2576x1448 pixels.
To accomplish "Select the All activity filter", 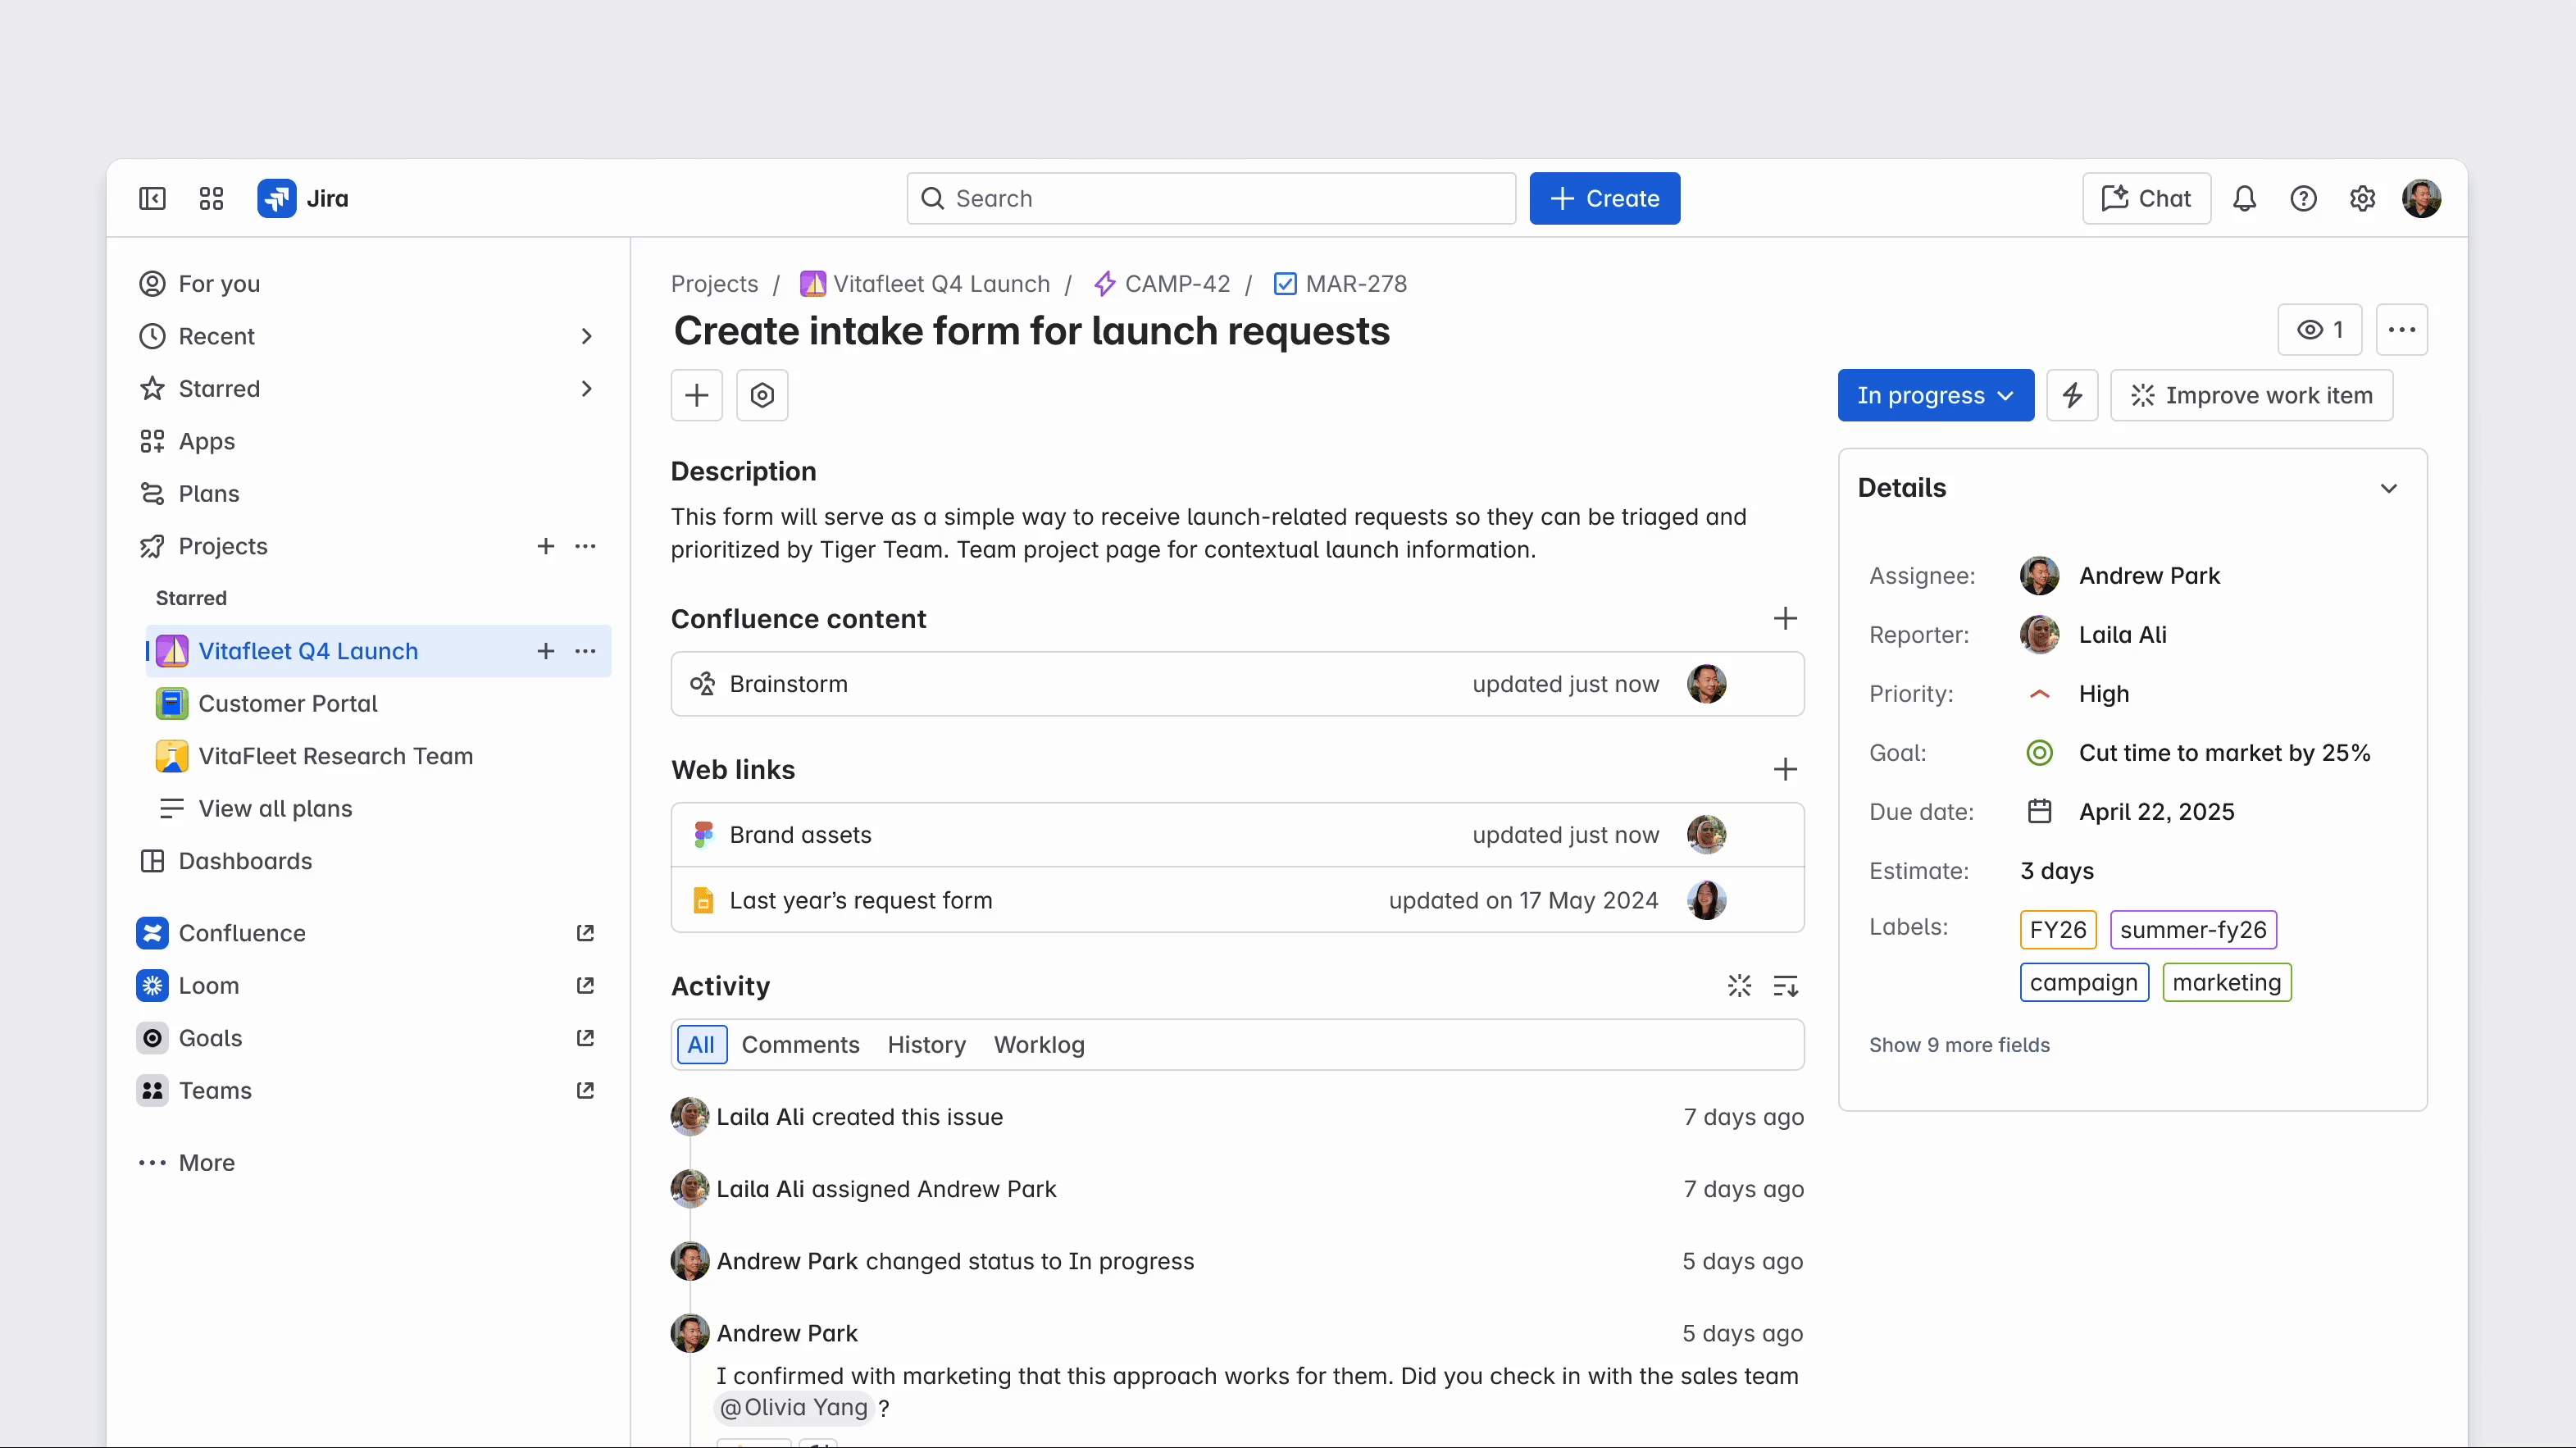I will (700, 1044).
